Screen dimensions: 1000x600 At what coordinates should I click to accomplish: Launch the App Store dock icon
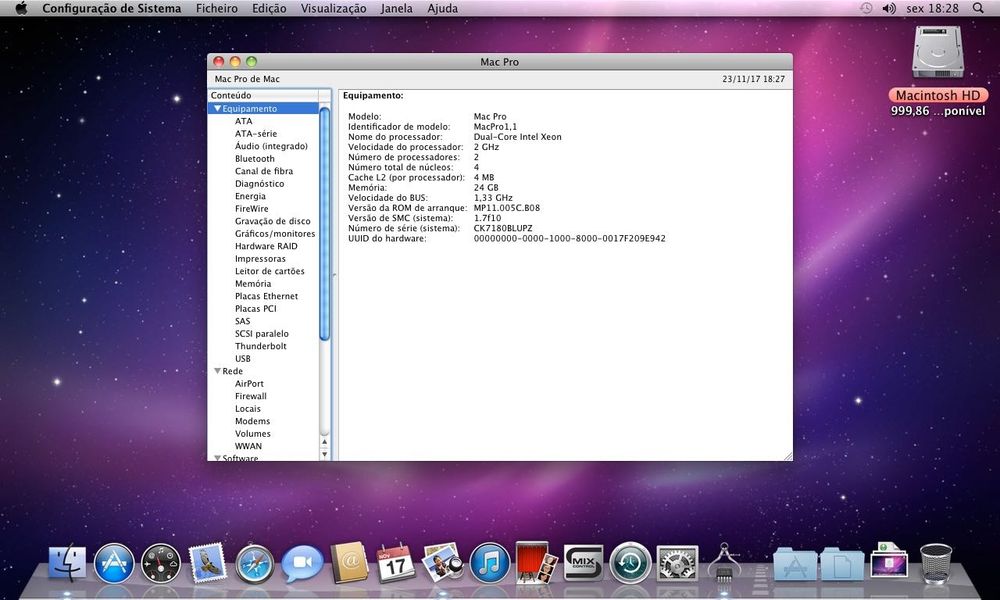click(x=114, y=564)
